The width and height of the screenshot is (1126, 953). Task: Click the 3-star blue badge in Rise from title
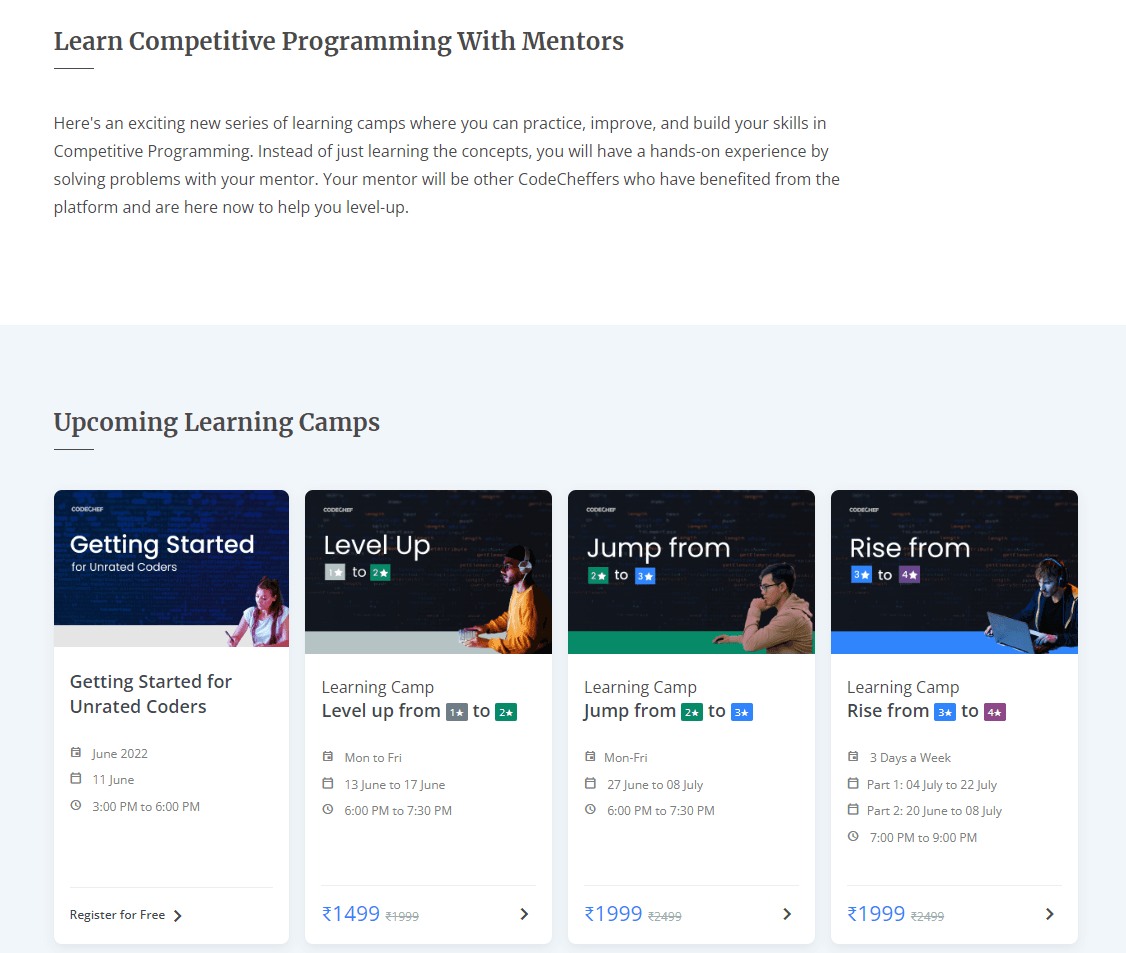[945, 712]
